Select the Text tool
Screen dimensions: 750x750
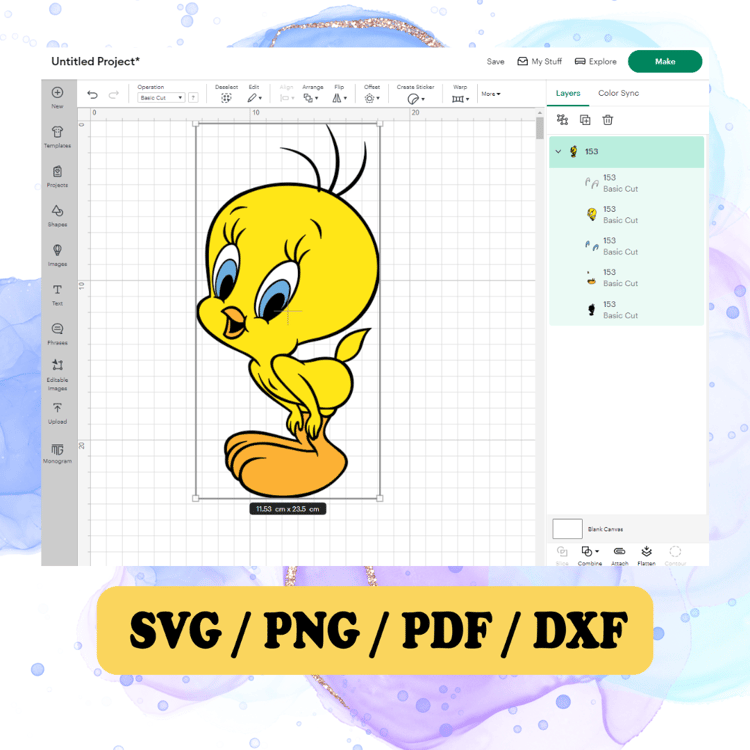[57, 294]
